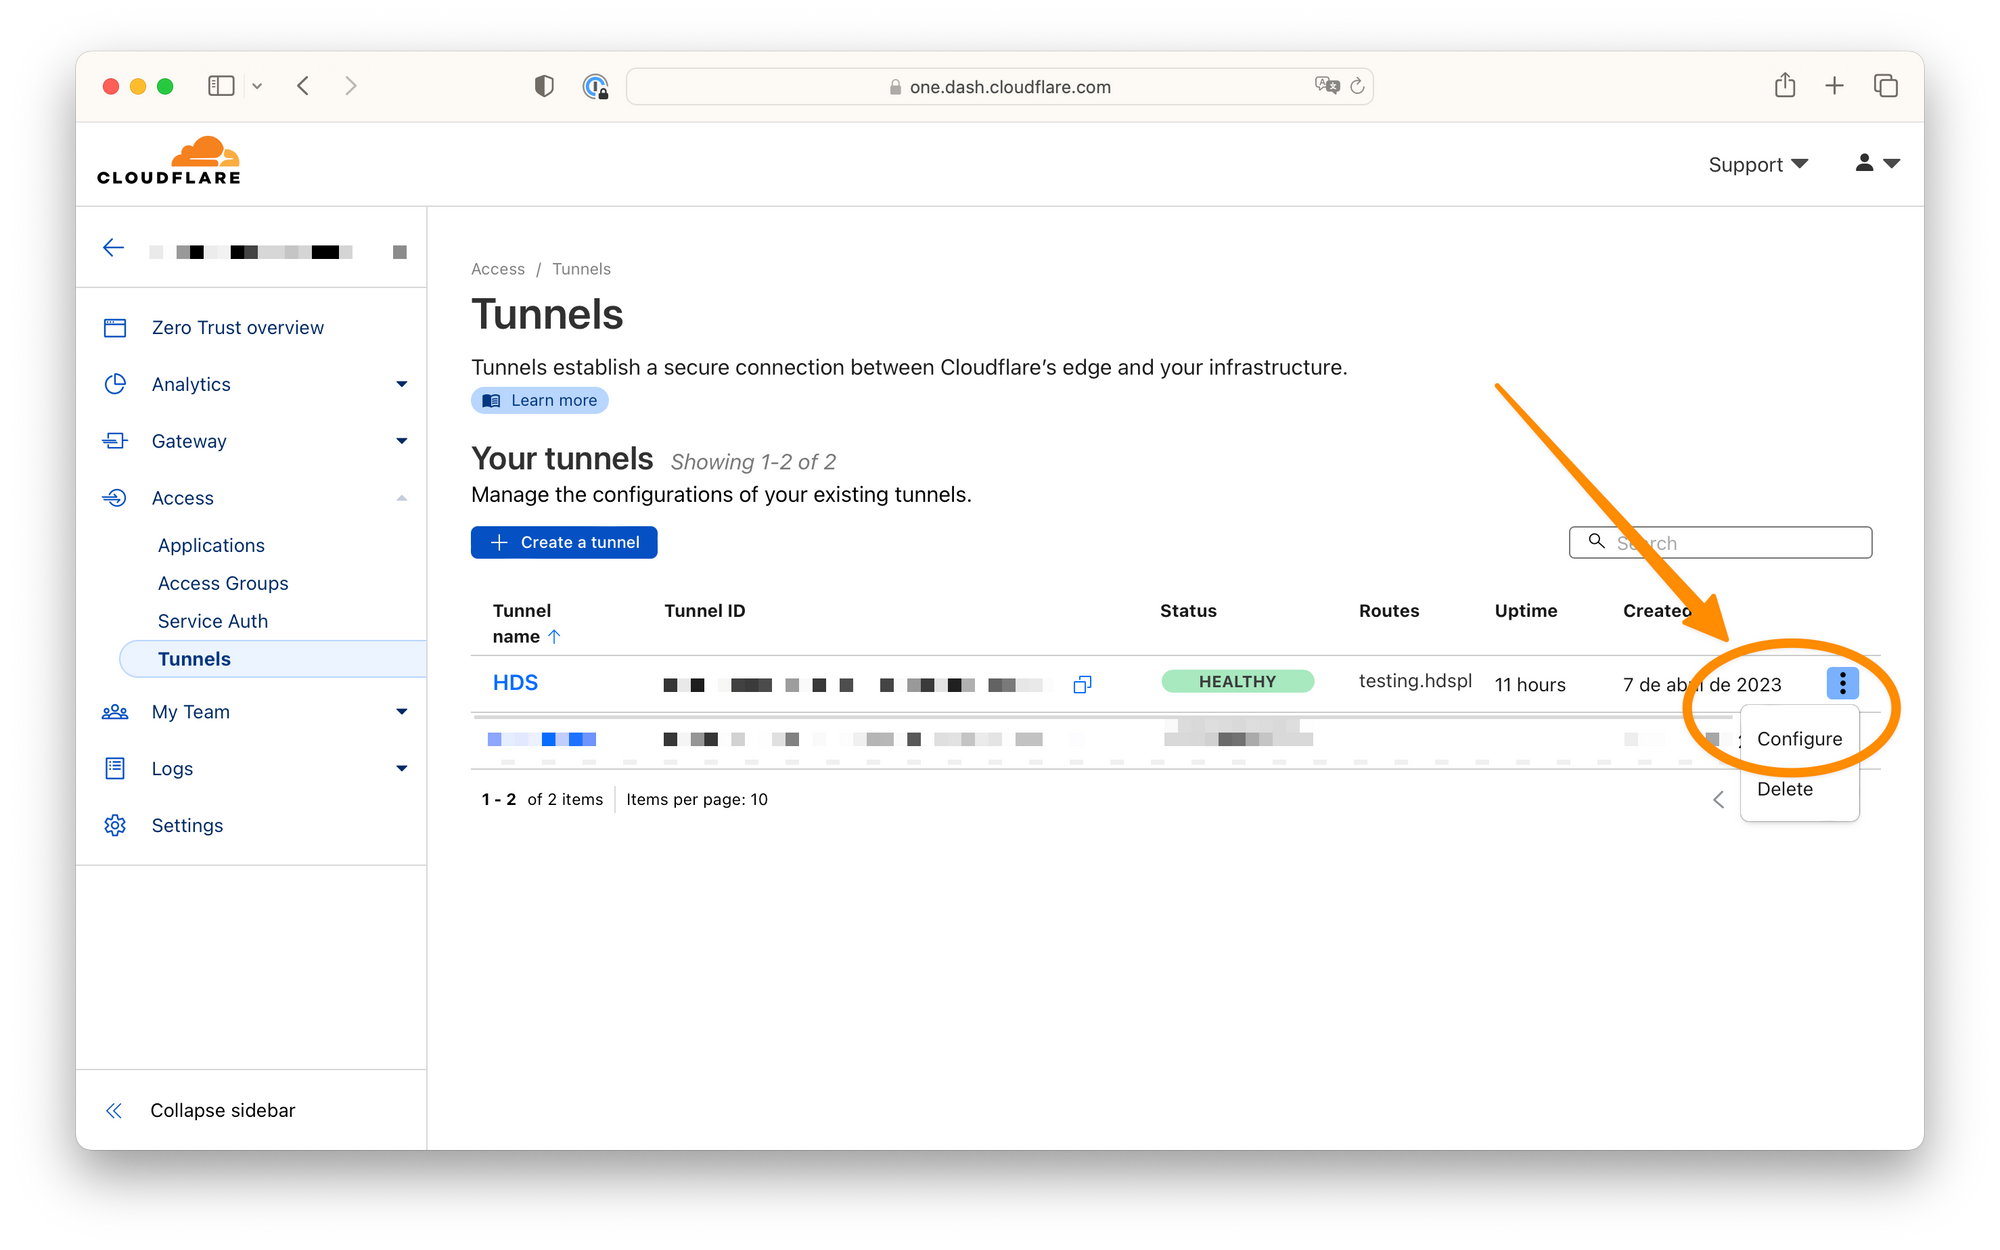Click the translate icon in address bar

click(1327, 86)
